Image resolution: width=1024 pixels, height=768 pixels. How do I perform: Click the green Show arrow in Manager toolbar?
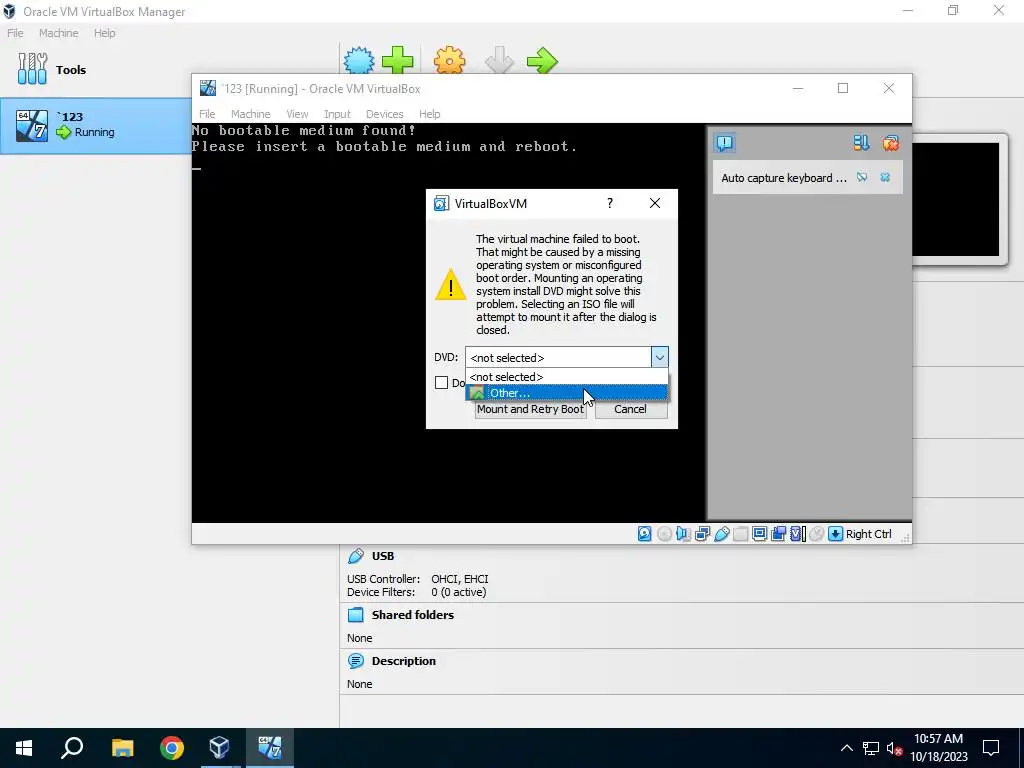click(543, 61)
